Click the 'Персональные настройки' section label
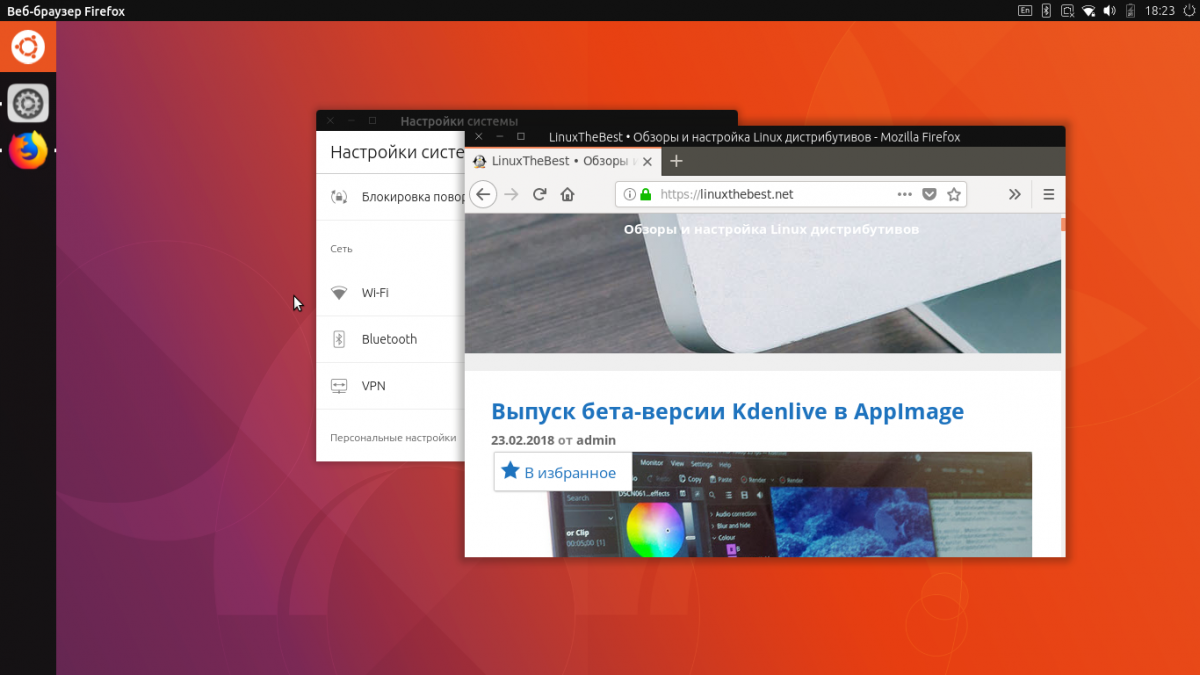 393,438
